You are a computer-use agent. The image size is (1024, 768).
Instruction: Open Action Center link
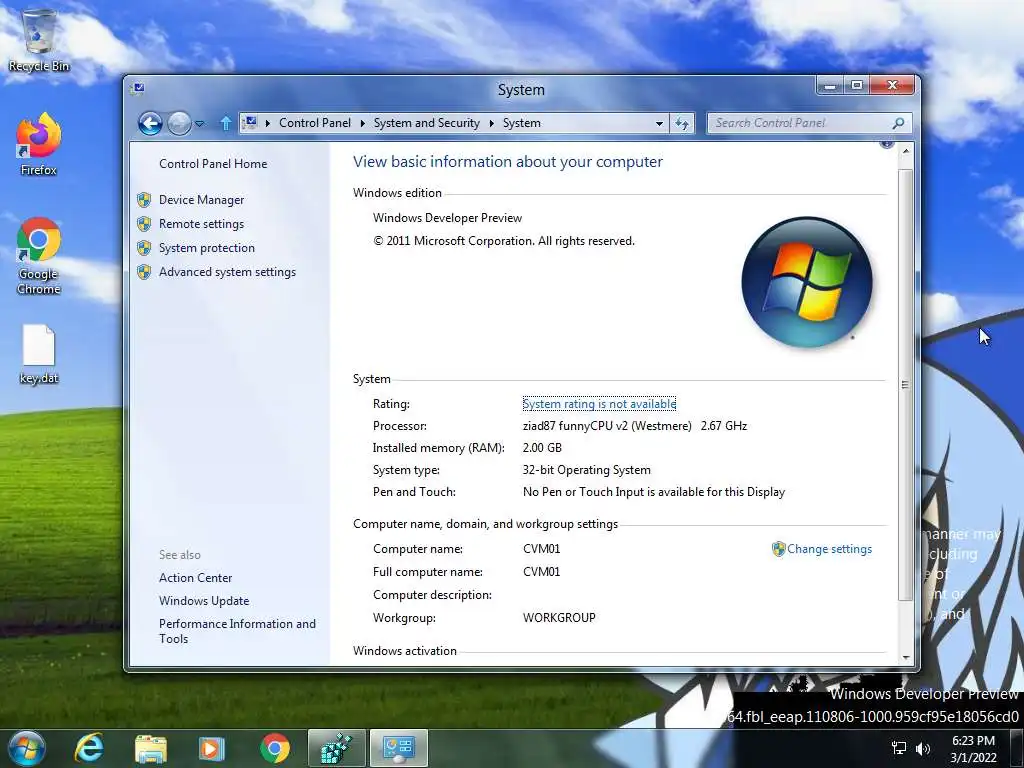click(195, 578)
